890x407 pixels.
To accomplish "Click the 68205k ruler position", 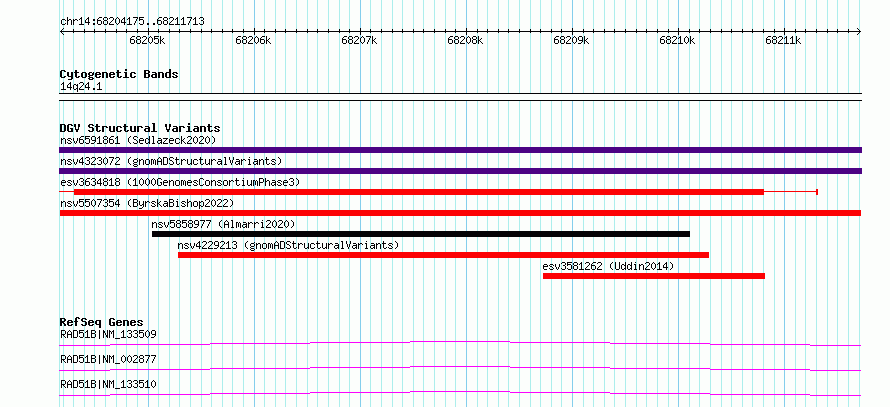I will click(x=148, y=40).
